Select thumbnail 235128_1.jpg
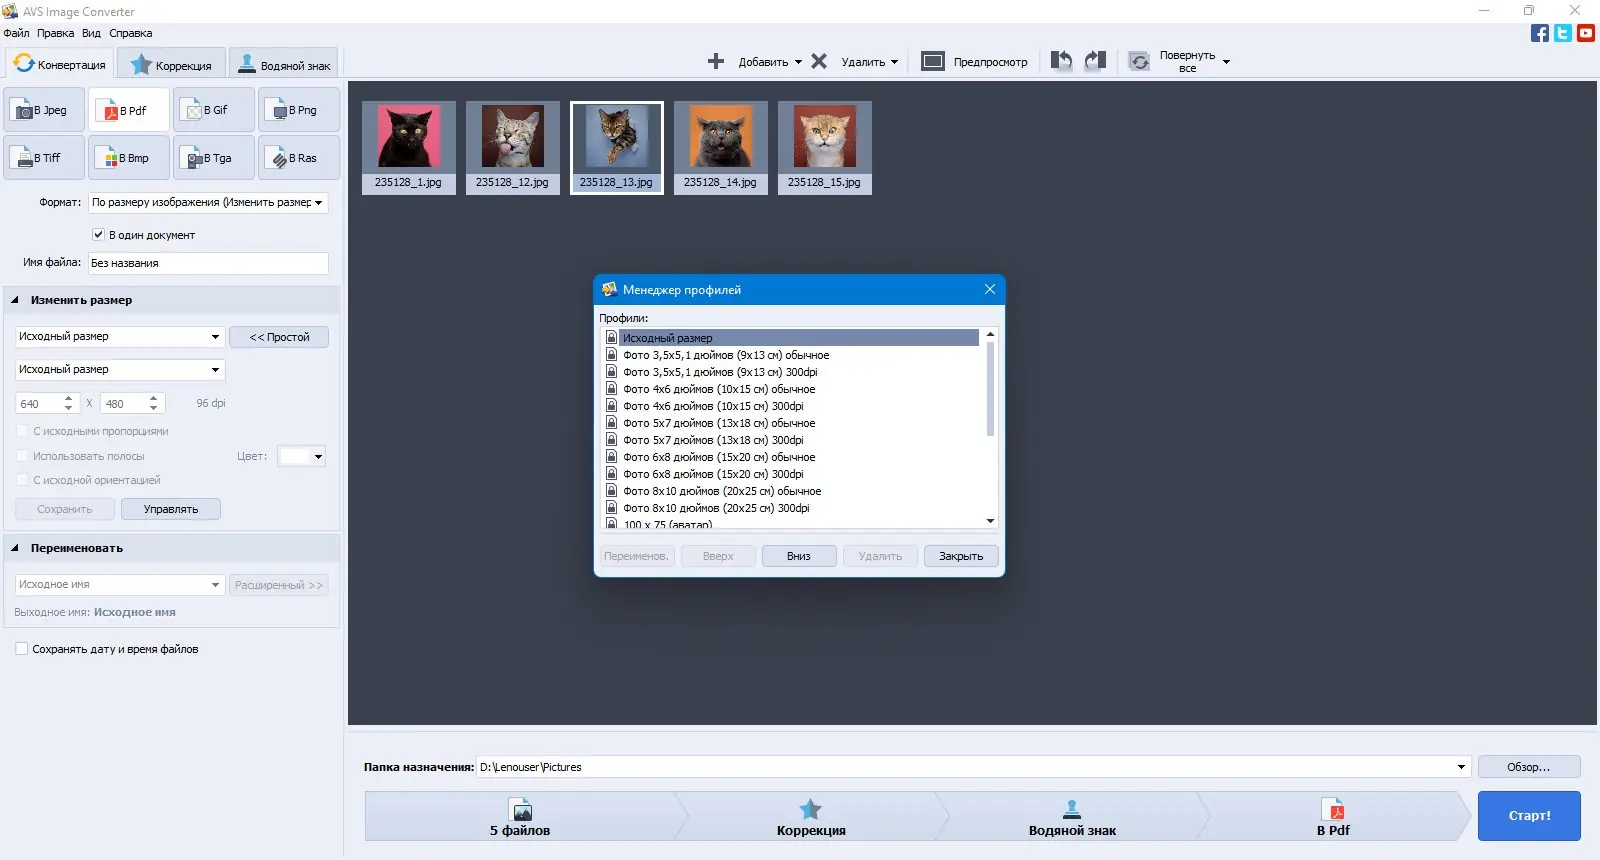Screen dimensions: 1600x860 click(409, 147)
